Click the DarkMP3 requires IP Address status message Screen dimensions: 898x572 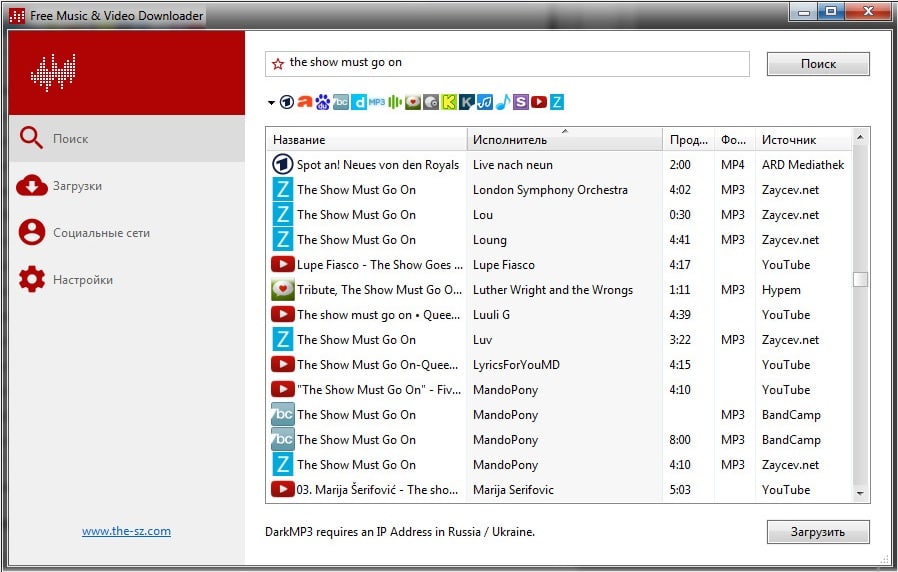pyautogui.click(x=400, y=532)
